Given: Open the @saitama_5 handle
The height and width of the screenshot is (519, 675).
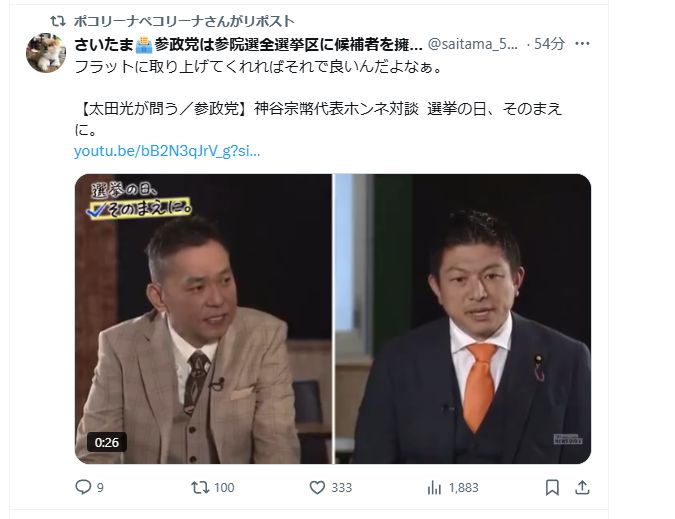Looking at the screenshot, I should pos(473,44).
